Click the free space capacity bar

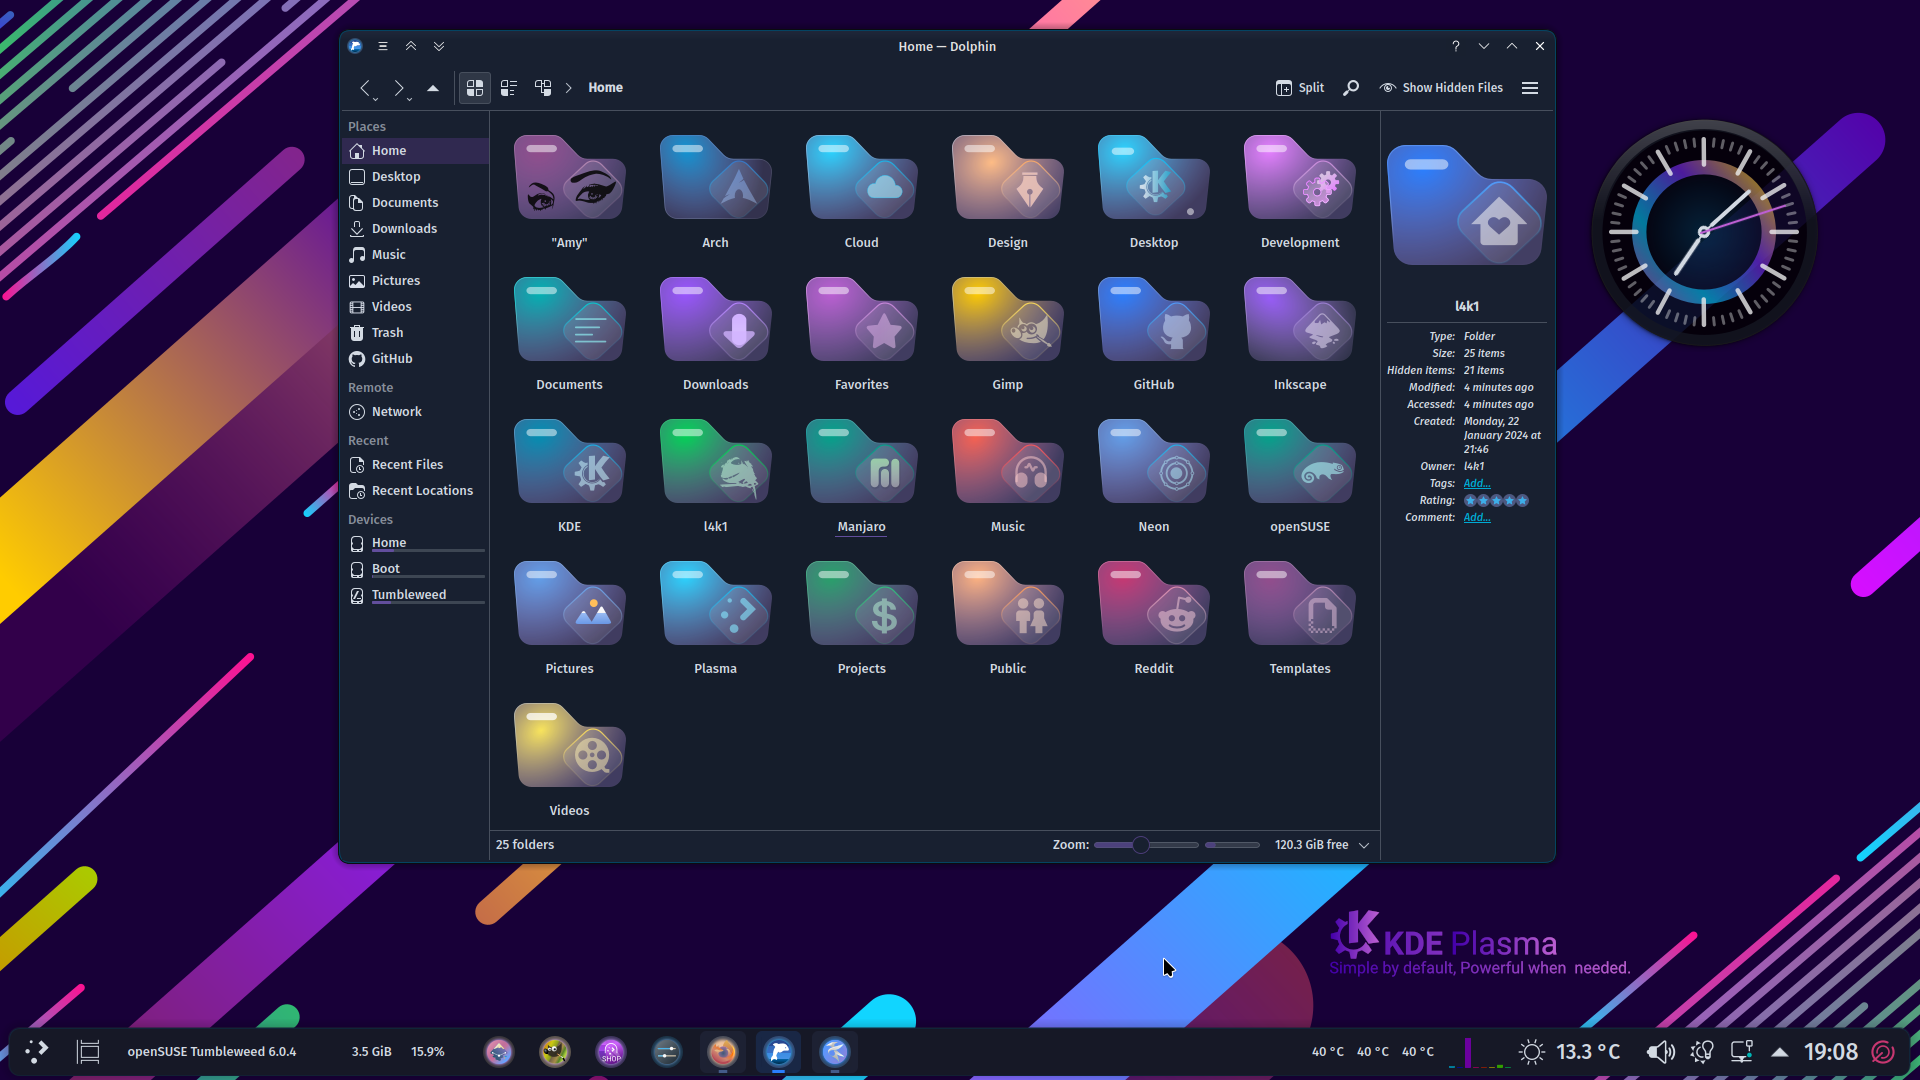pos(1232,845)
